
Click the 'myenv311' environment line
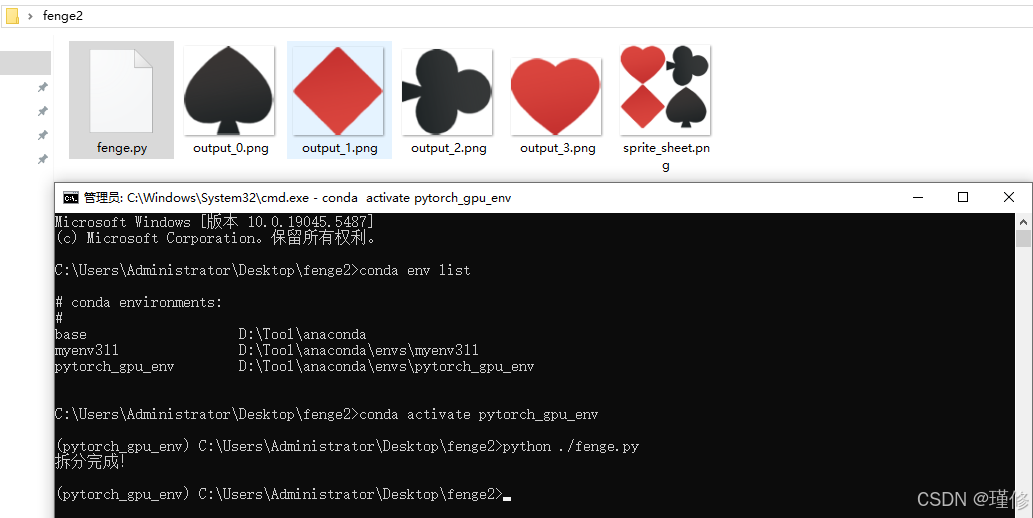[267, 350]
